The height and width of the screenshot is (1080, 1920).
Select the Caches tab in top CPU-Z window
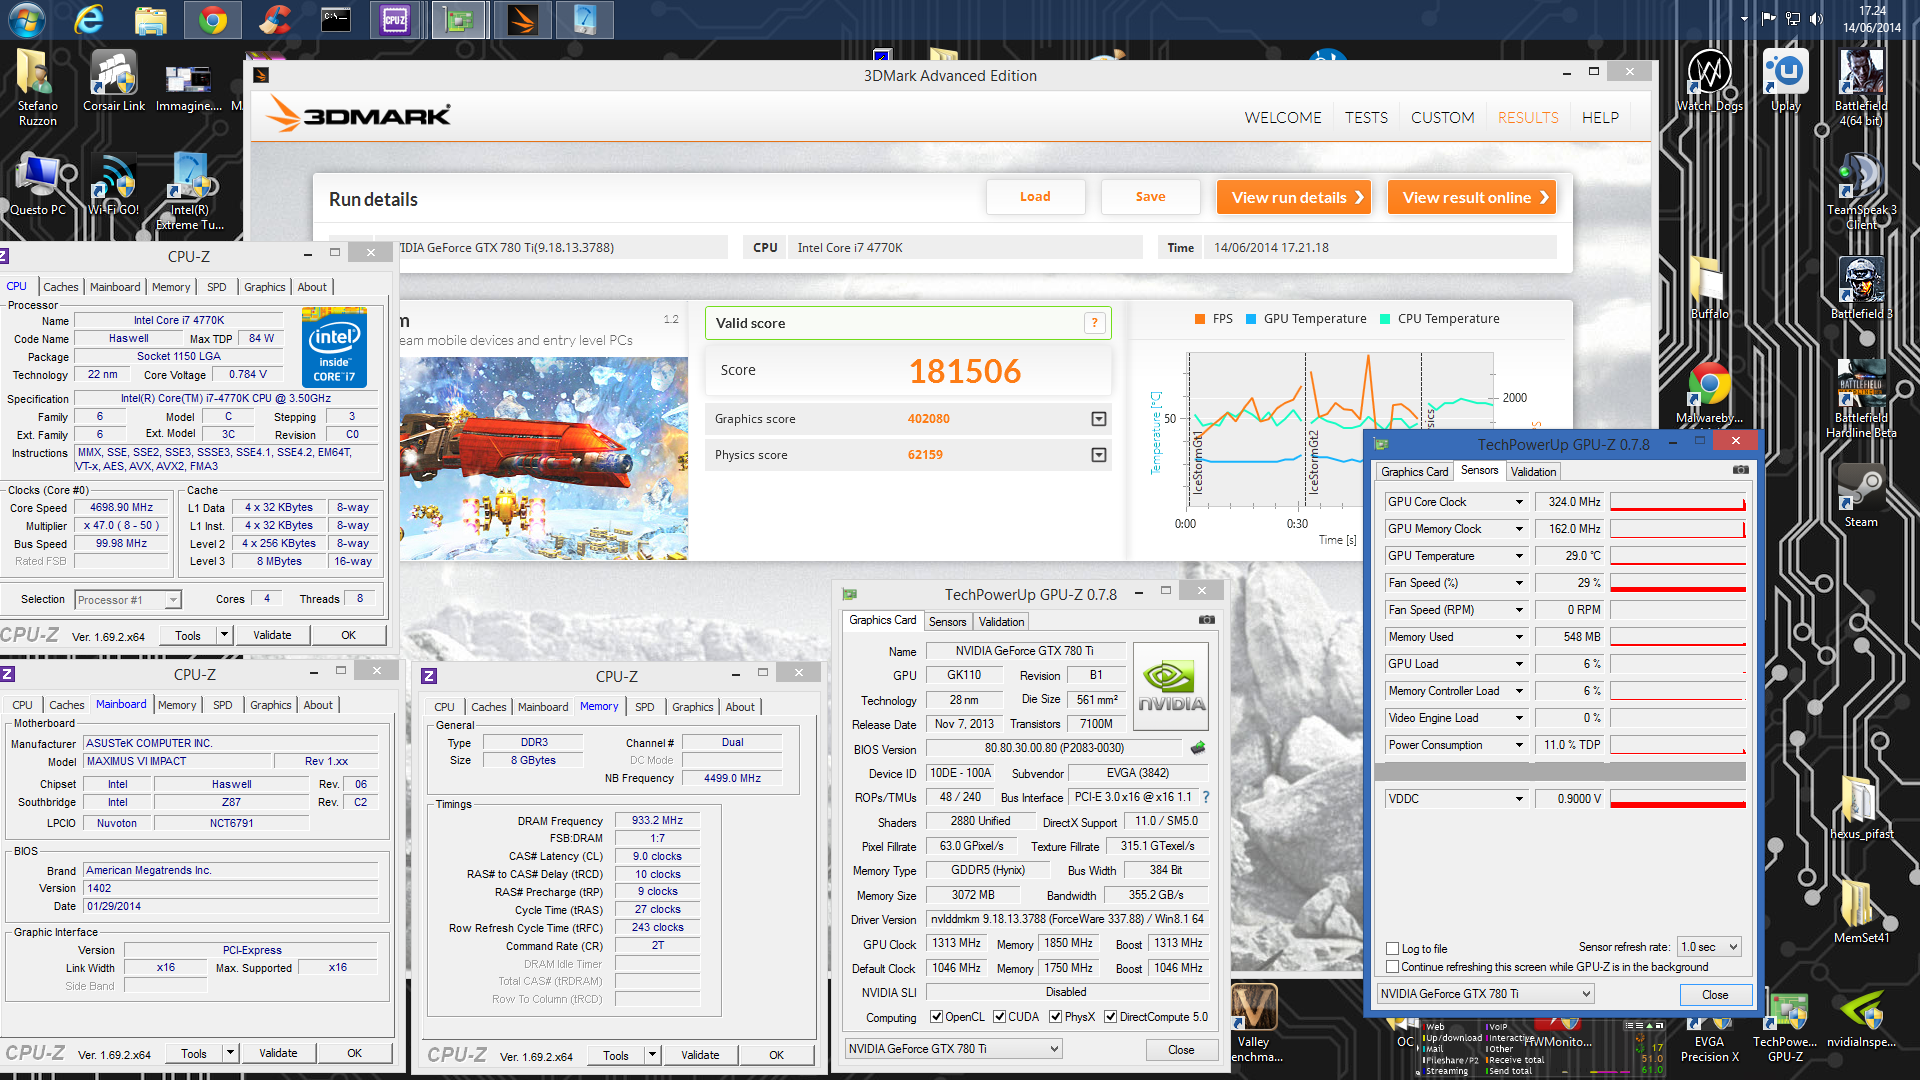coord(61,287)
